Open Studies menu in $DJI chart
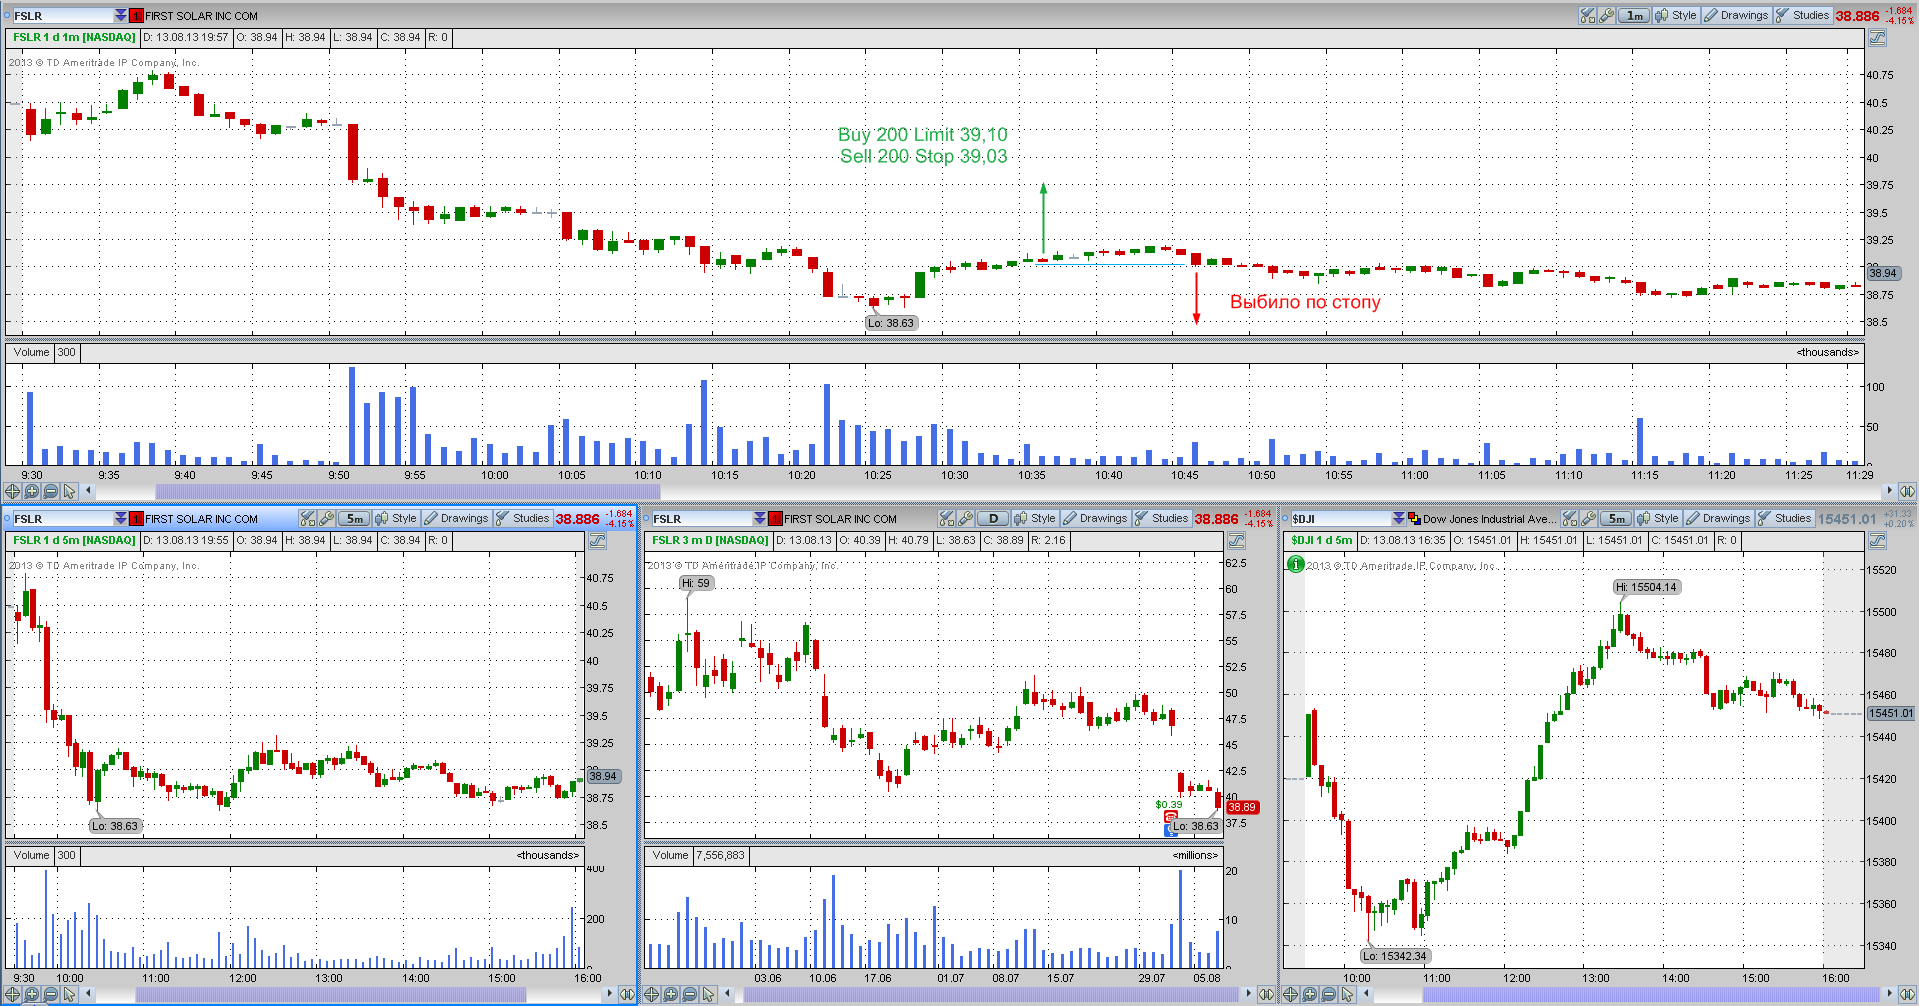1919x1006 pixels. 1784,518
